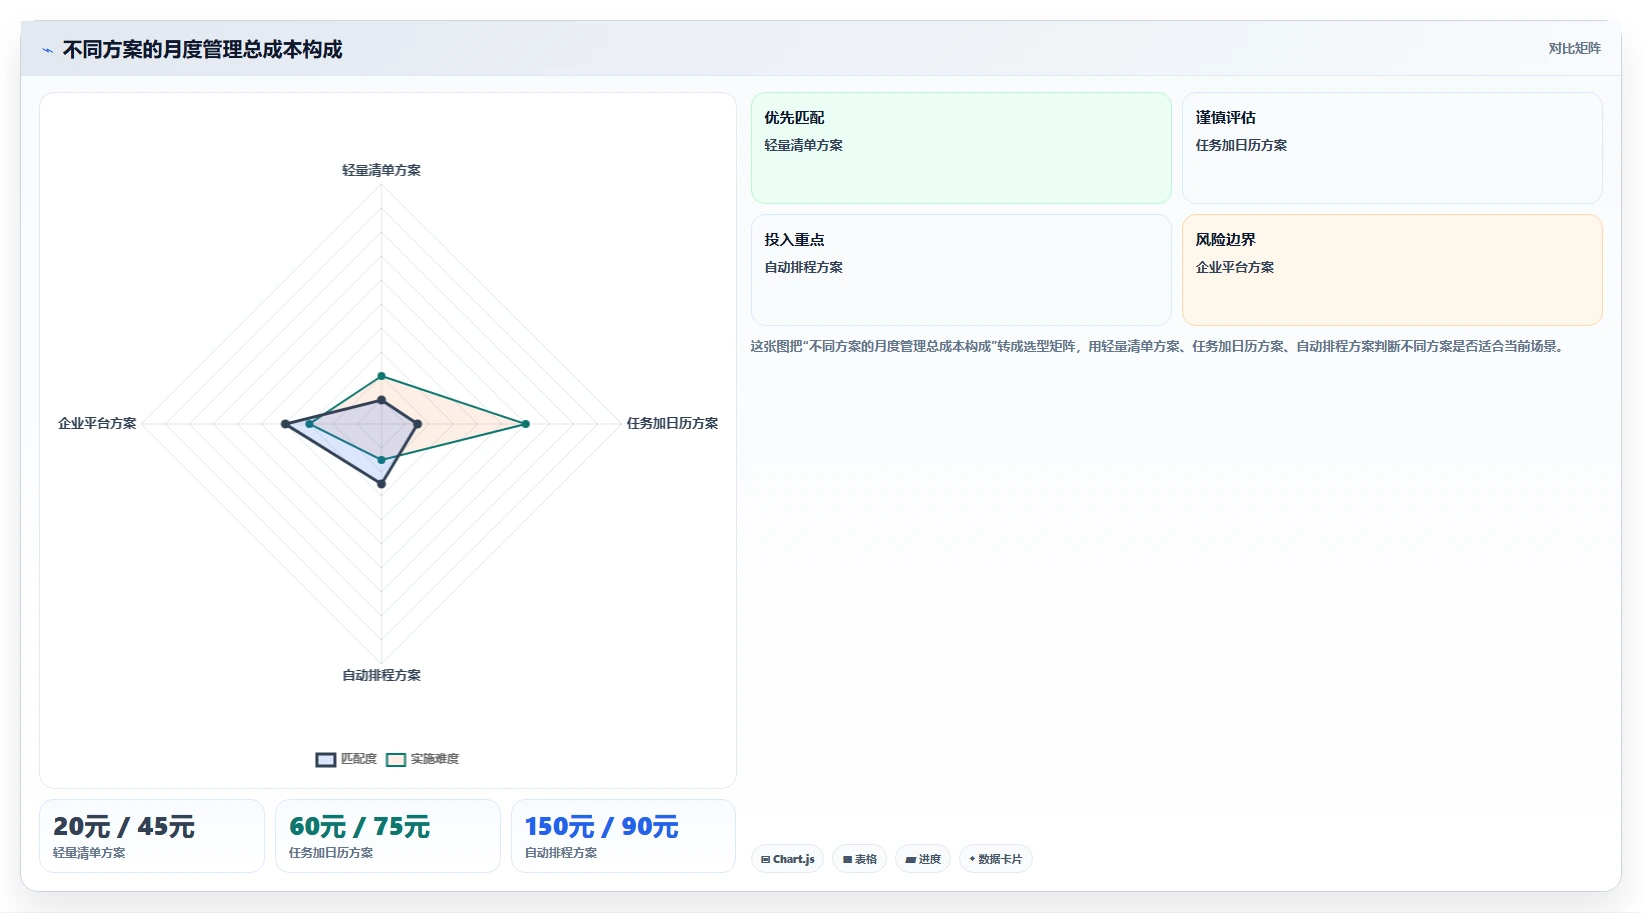This screenshot has height=913, width=1642.
Task: Click the 匹配度 legend label text
Action: tap(359, 759)
